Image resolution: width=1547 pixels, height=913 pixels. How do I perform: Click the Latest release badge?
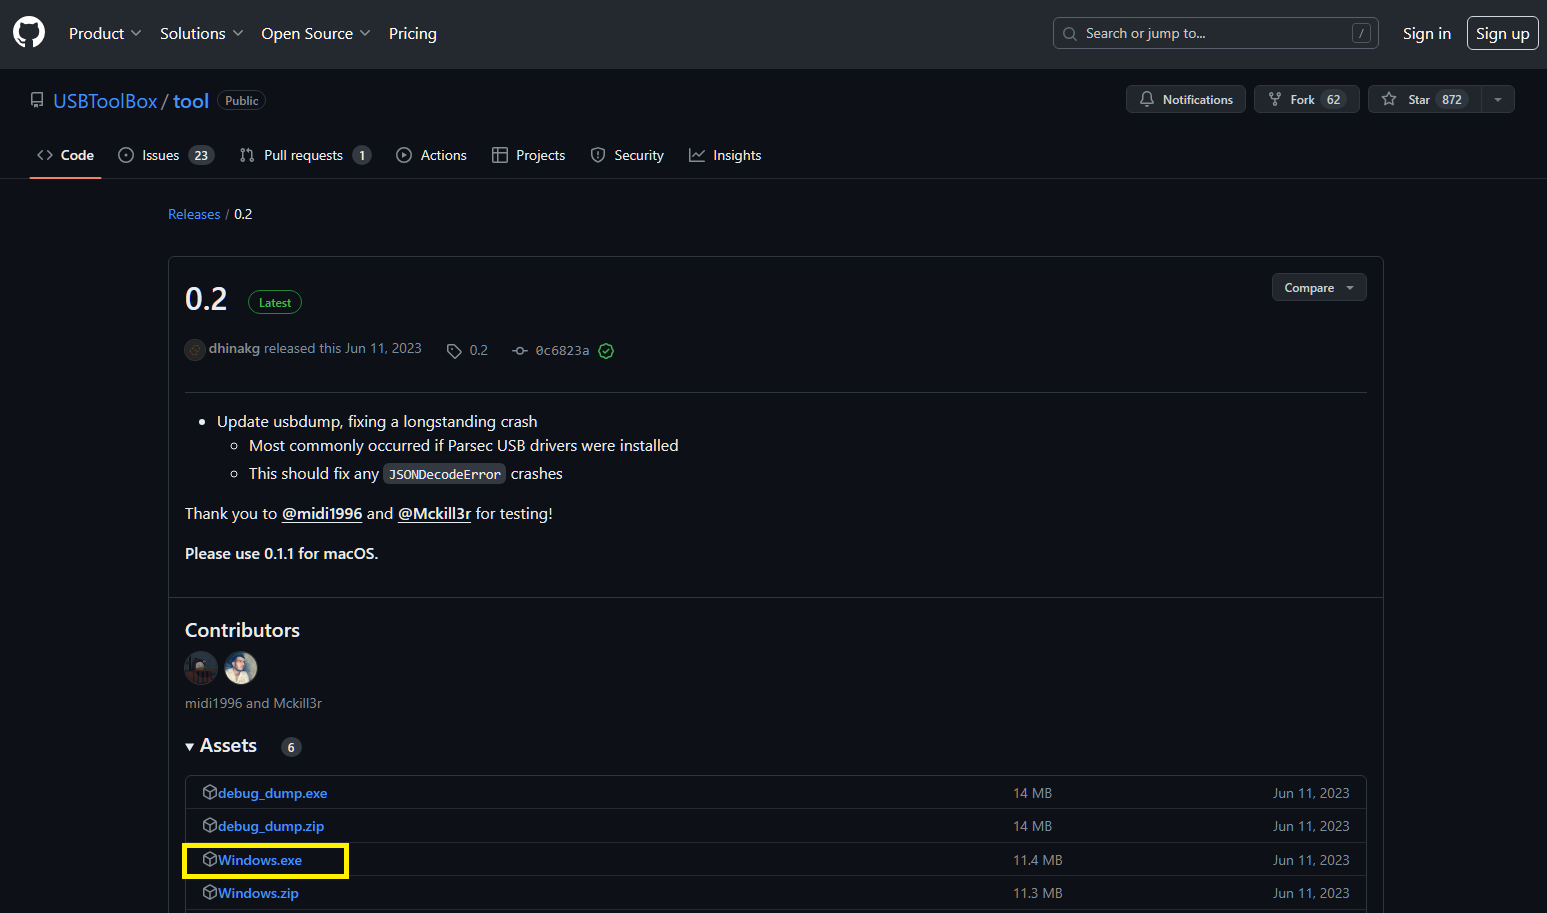point(275,302)
